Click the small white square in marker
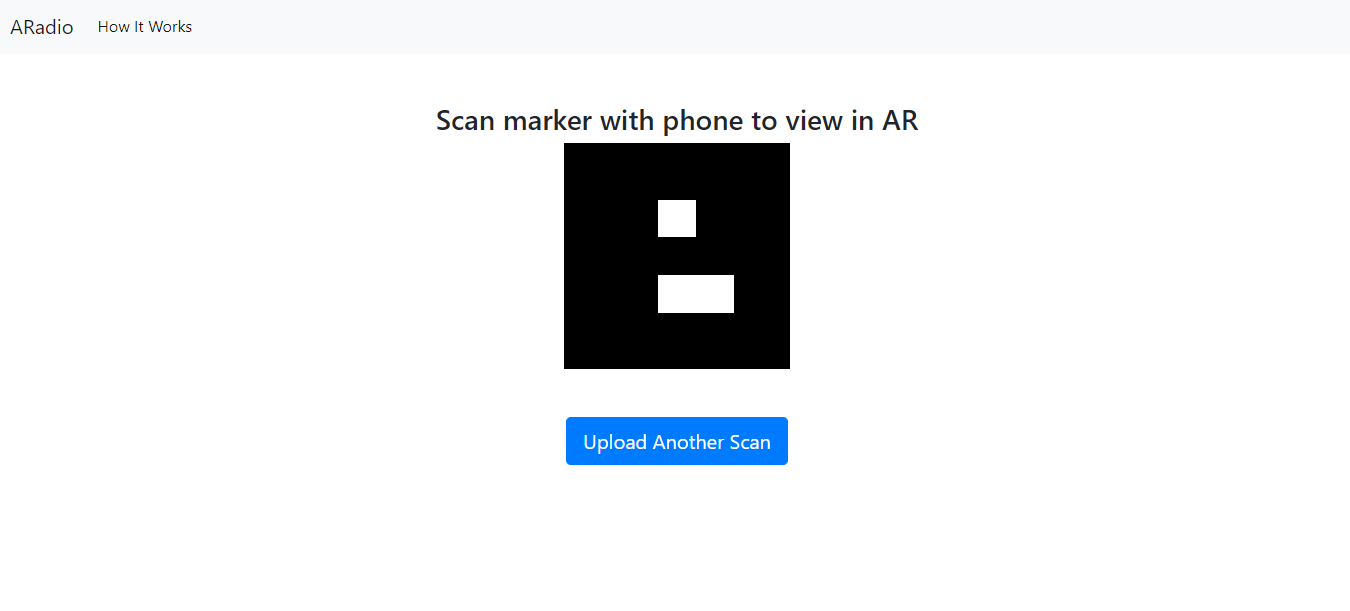The image size is (1350, 611). 677,218
